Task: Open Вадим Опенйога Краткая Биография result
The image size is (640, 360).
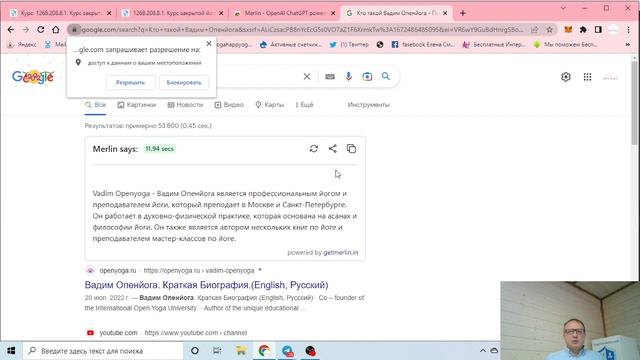Action: point(207,284)
